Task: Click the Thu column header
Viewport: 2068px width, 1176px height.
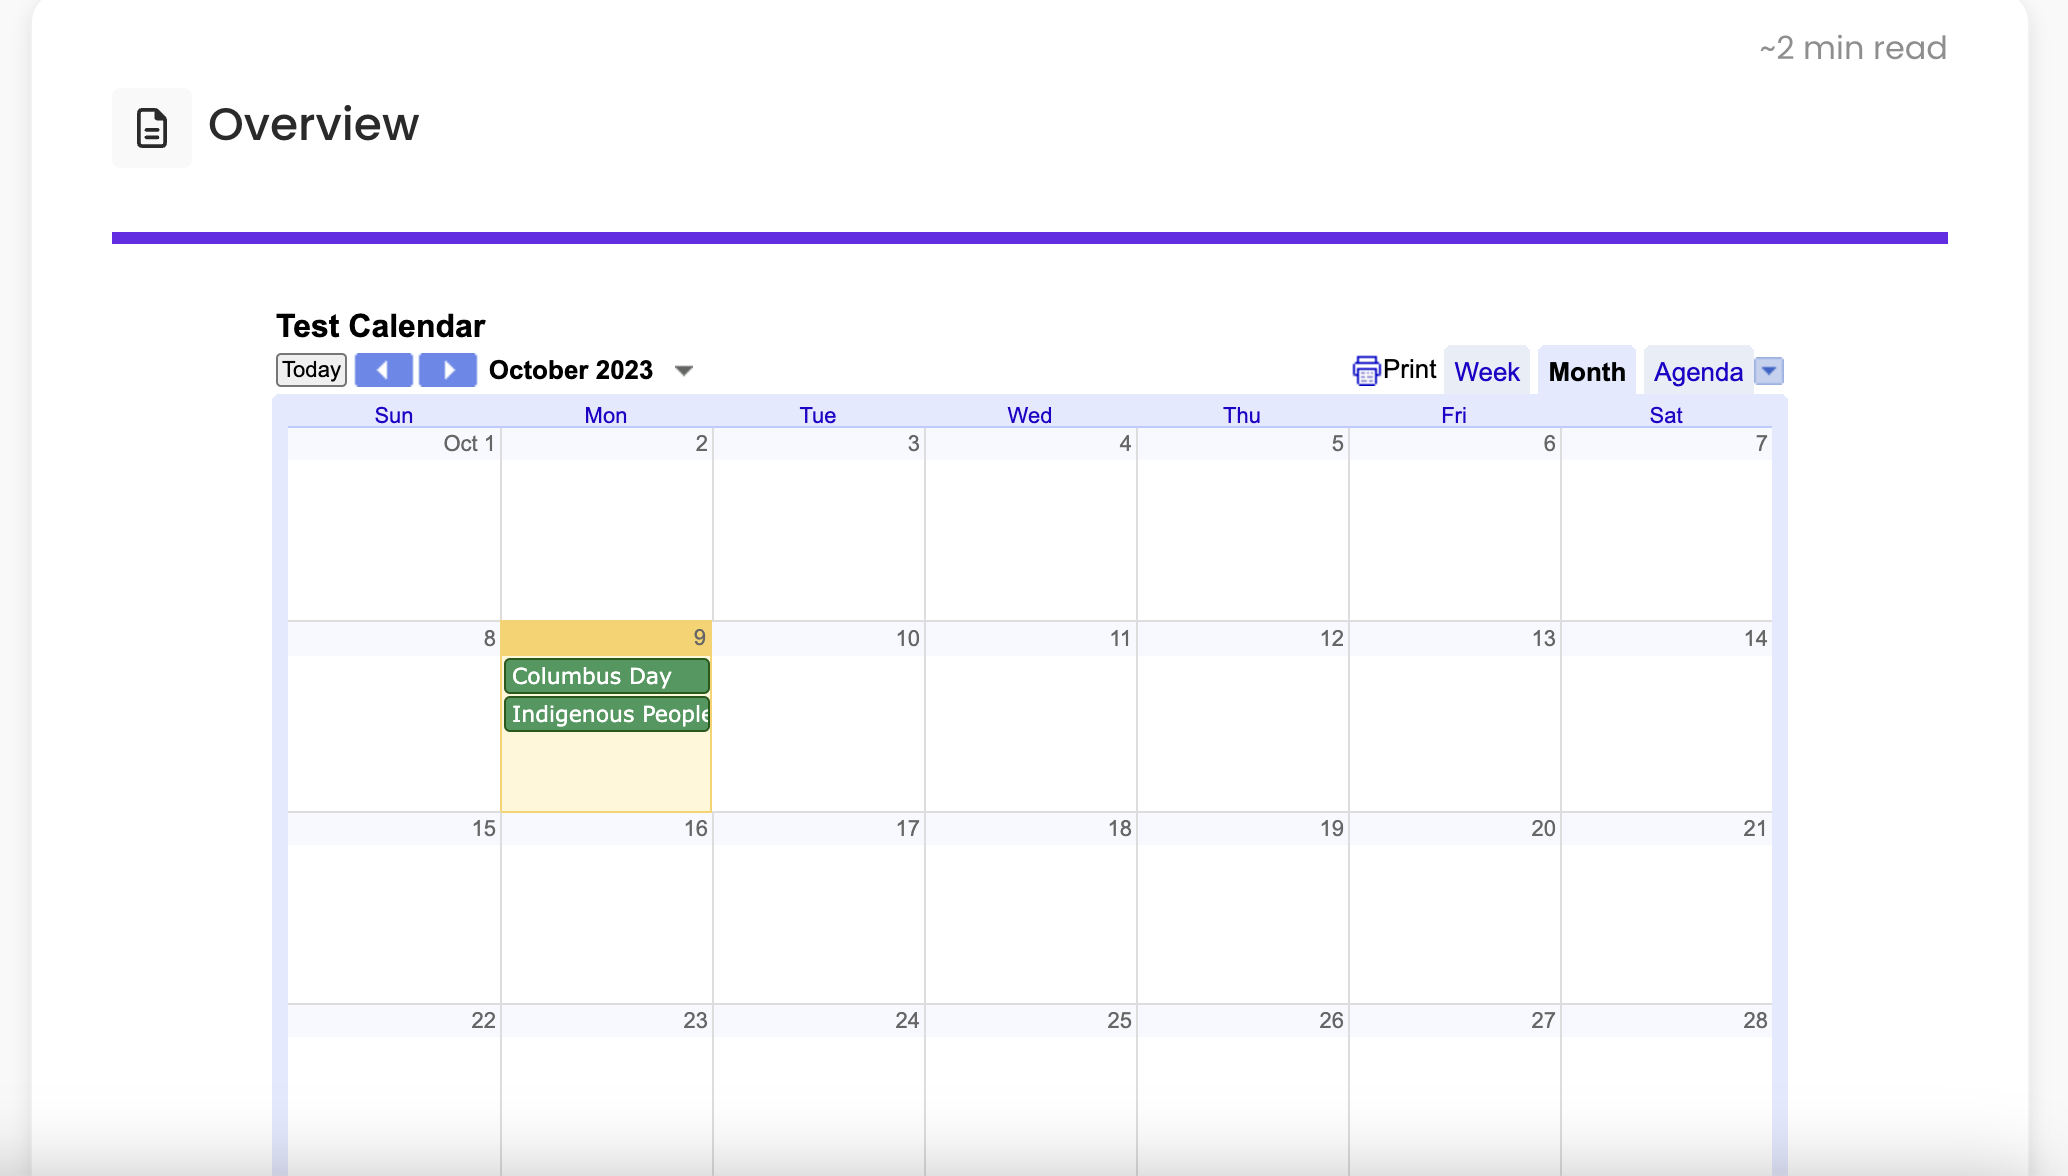Action: pos(1242,415)
